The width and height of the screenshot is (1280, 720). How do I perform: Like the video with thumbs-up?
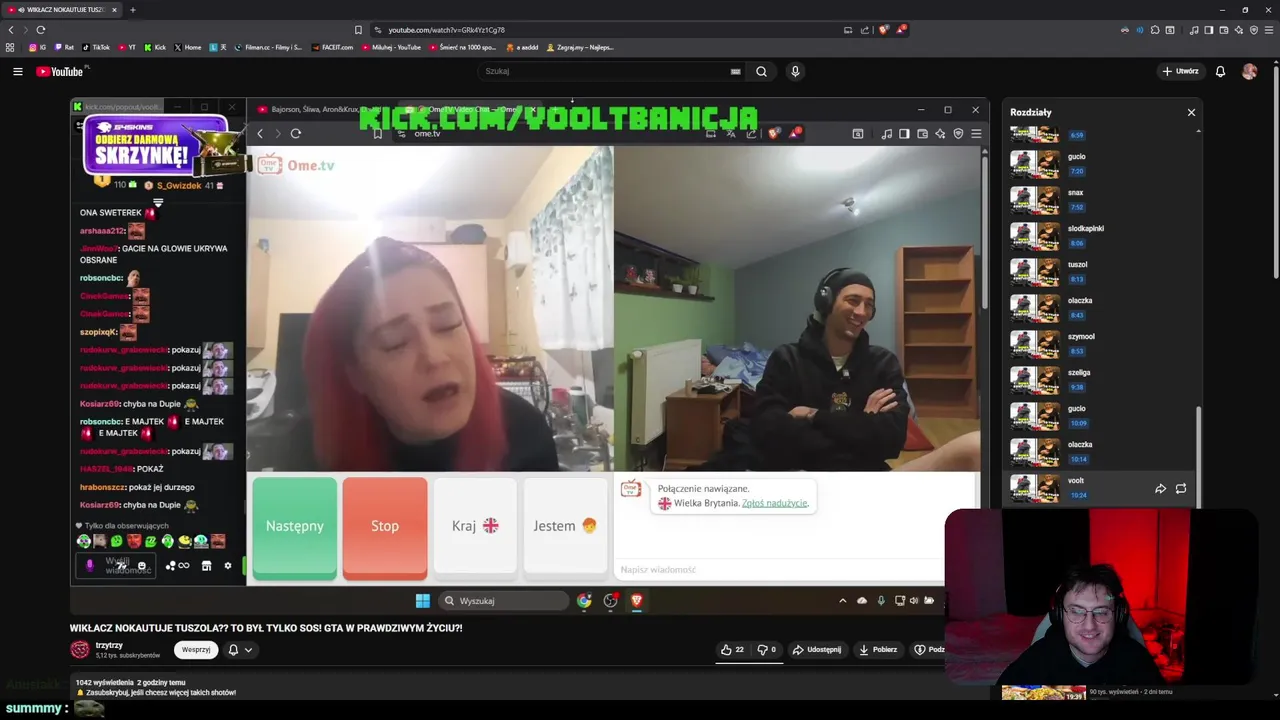pos(733,650)
